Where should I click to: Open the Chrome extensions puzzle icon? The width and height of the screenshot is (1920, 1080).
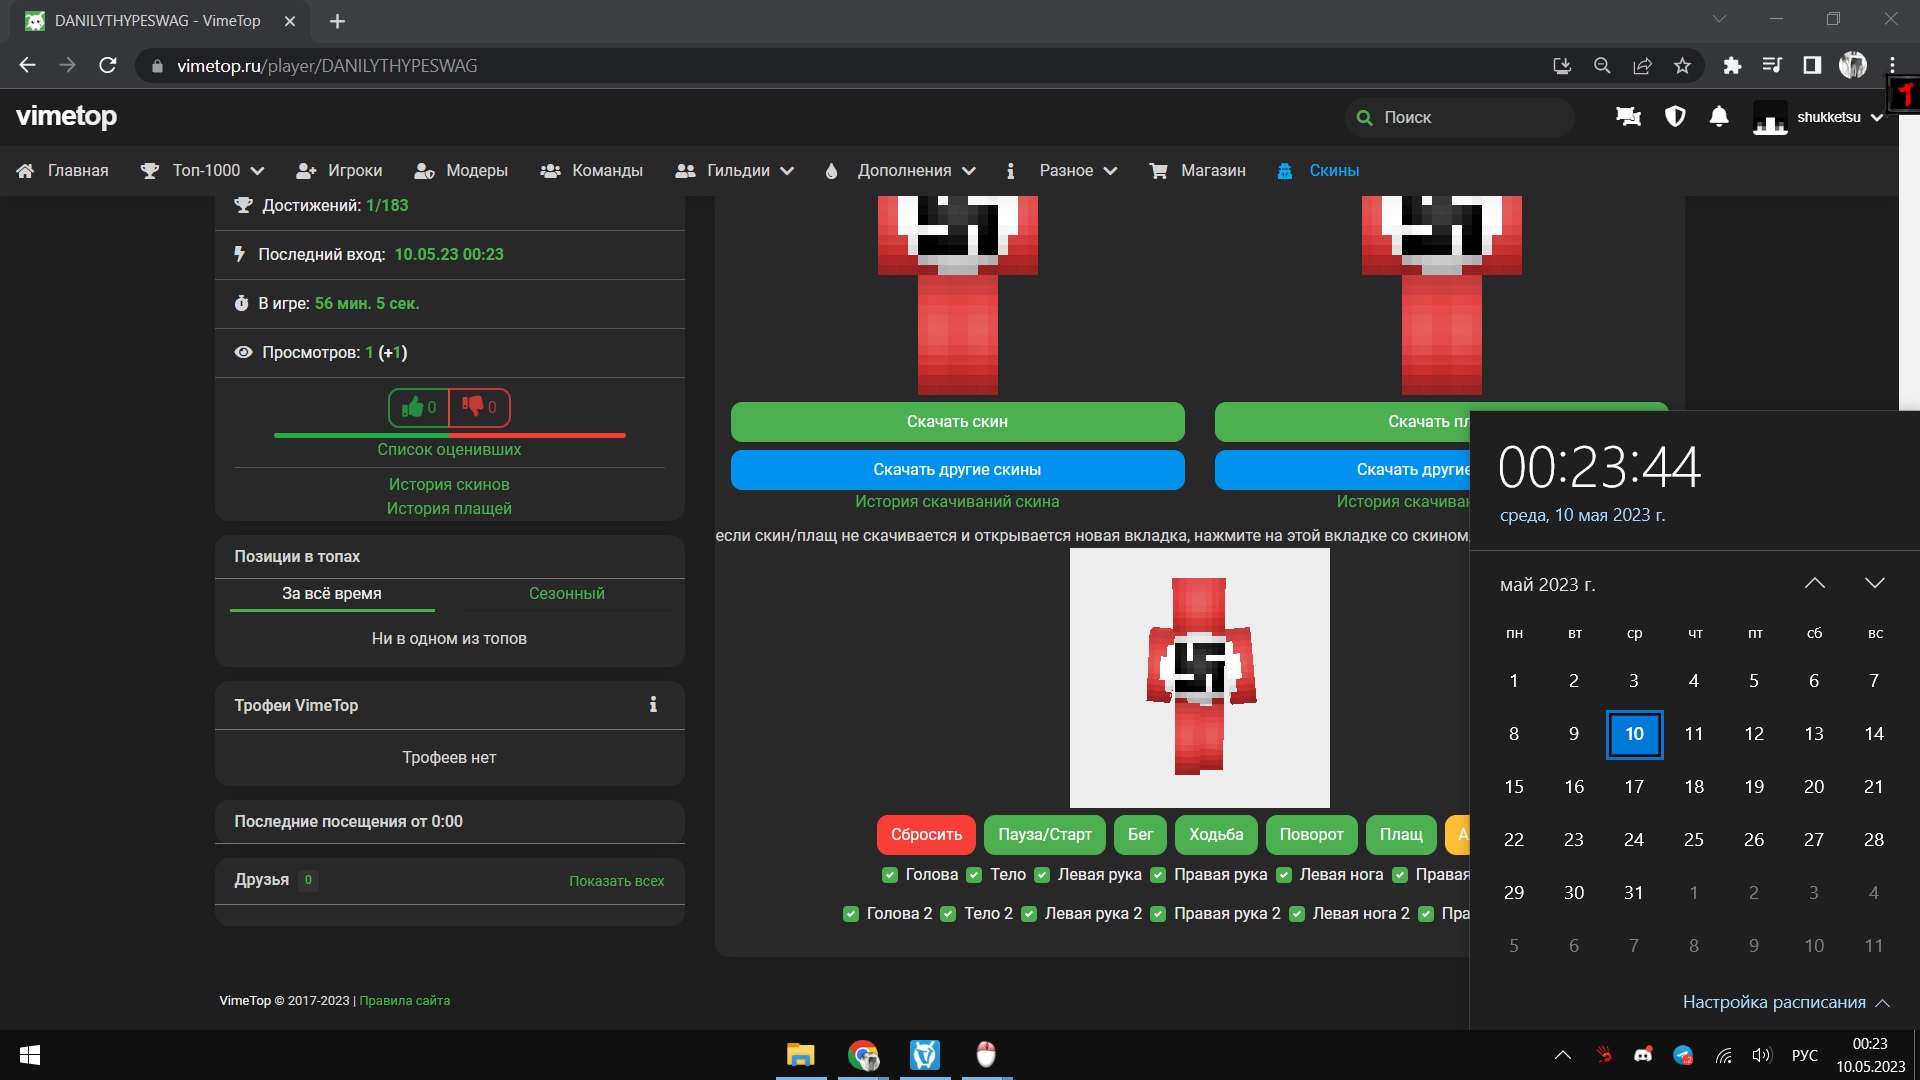[x=1732, y=66]
